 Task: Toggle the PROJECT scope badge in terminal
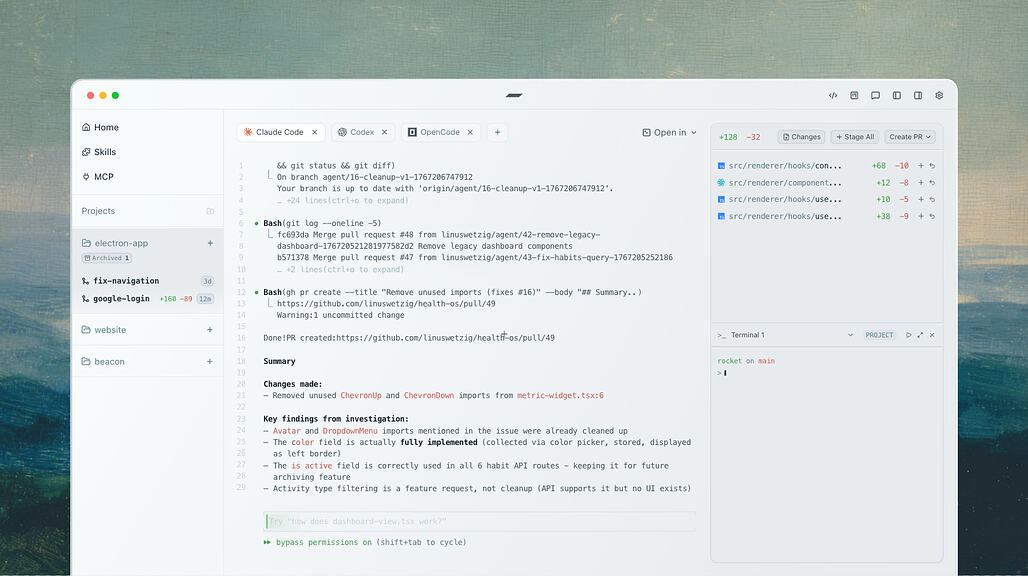point(880,335)
